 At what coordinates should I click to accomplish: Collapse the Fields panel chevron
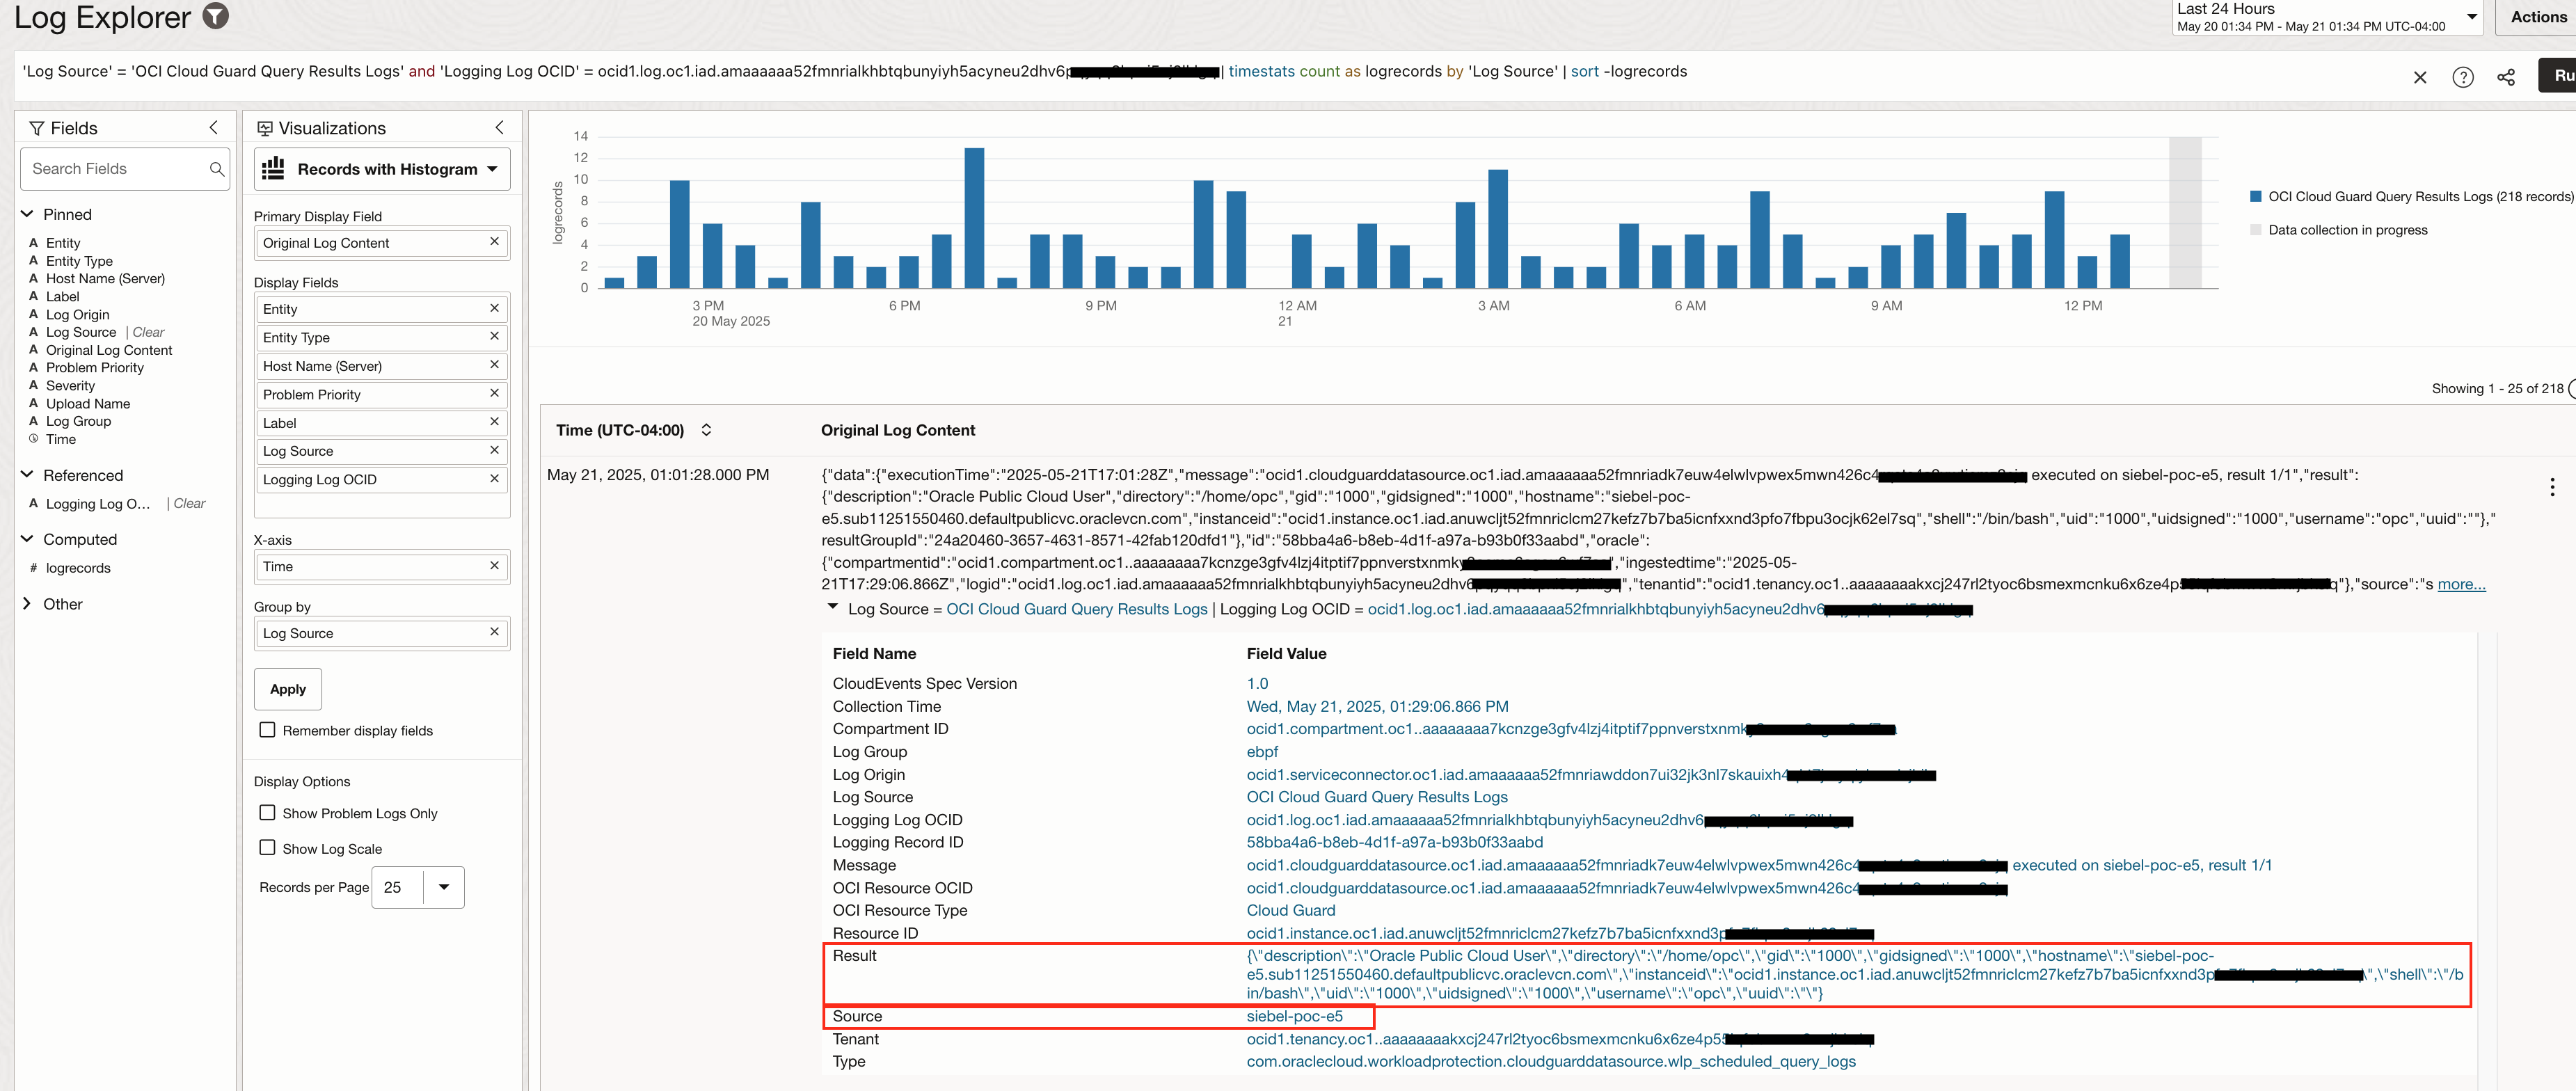click(x=213, y=127)
